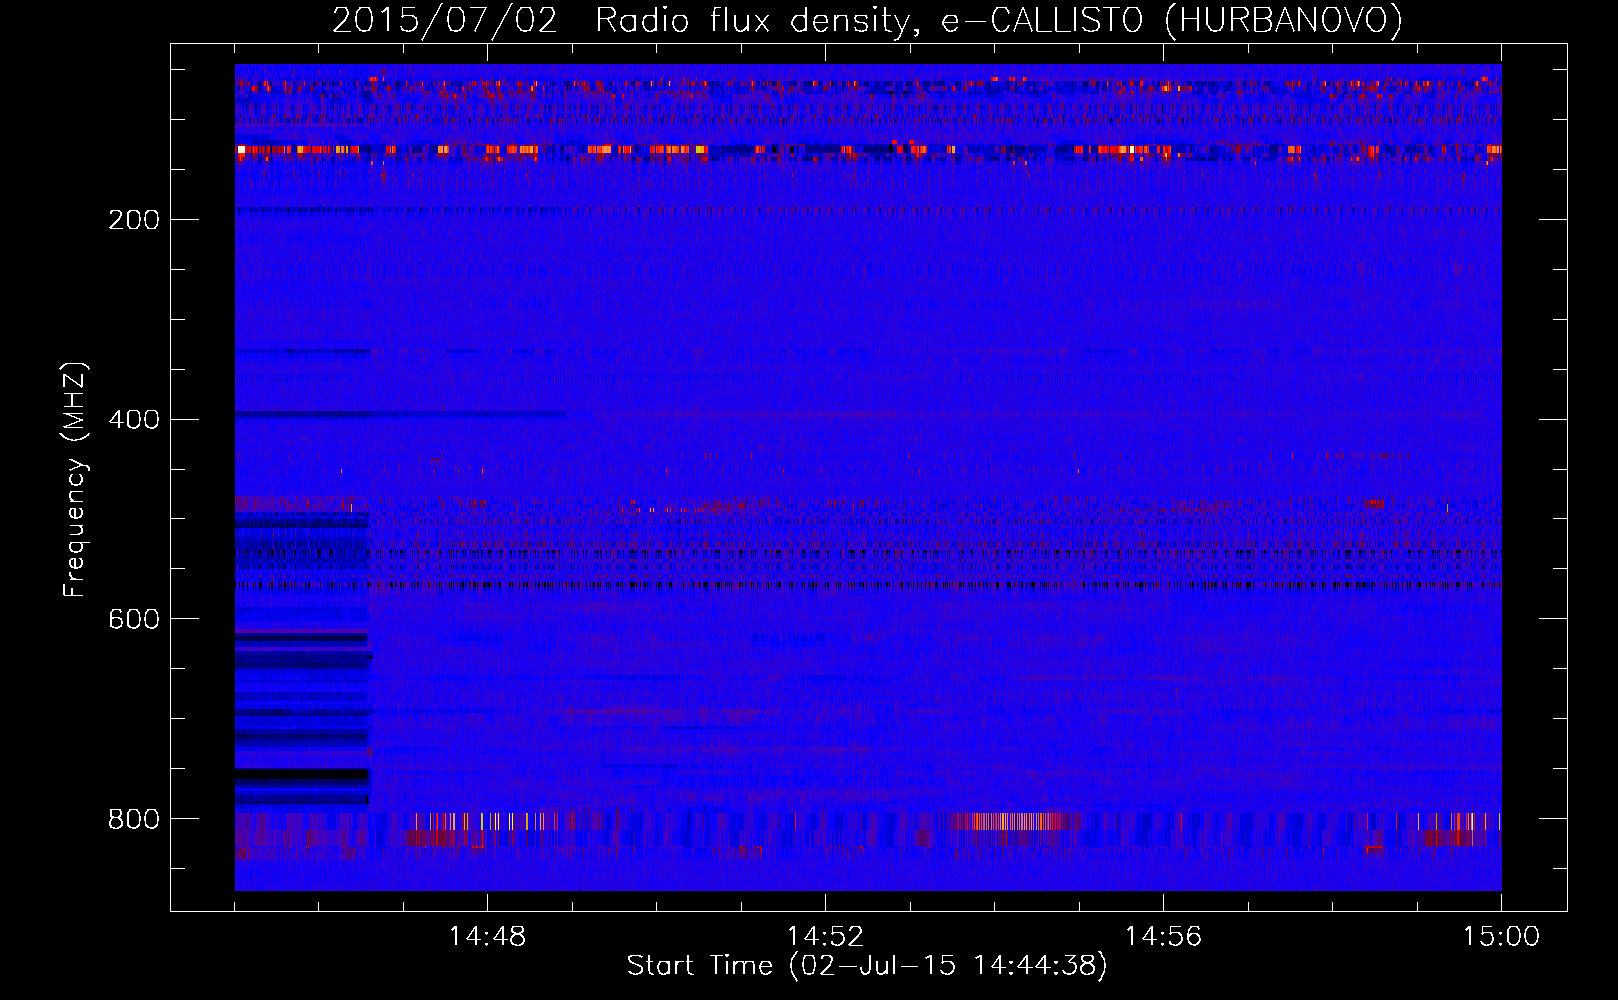1618x1000 pixels.
Task: Select the 14:52 time tick label
Action: point(825,937)
